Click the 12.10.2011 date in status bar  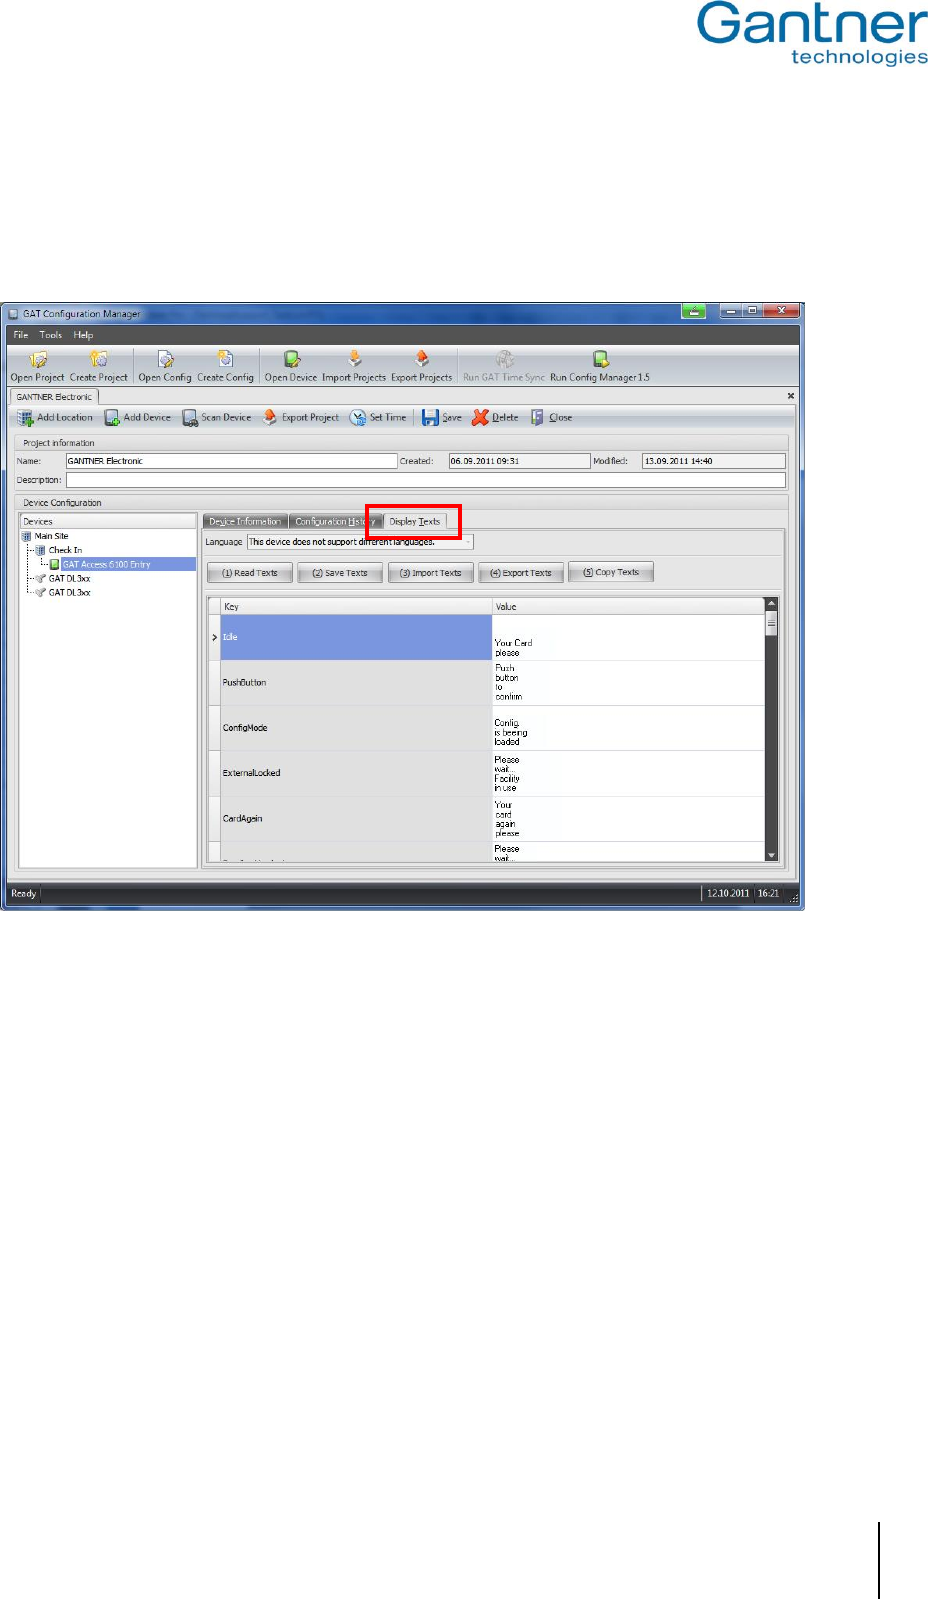point(728,894)
